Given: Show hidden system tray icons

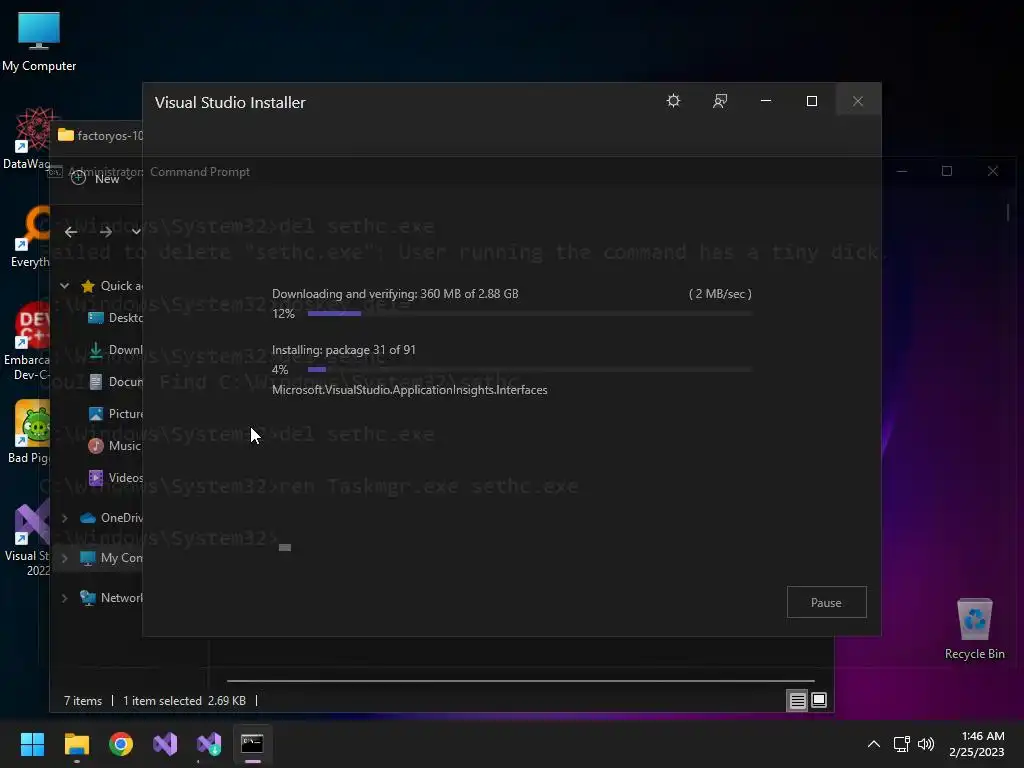Looking at the screenshot, I should point(874,744).
